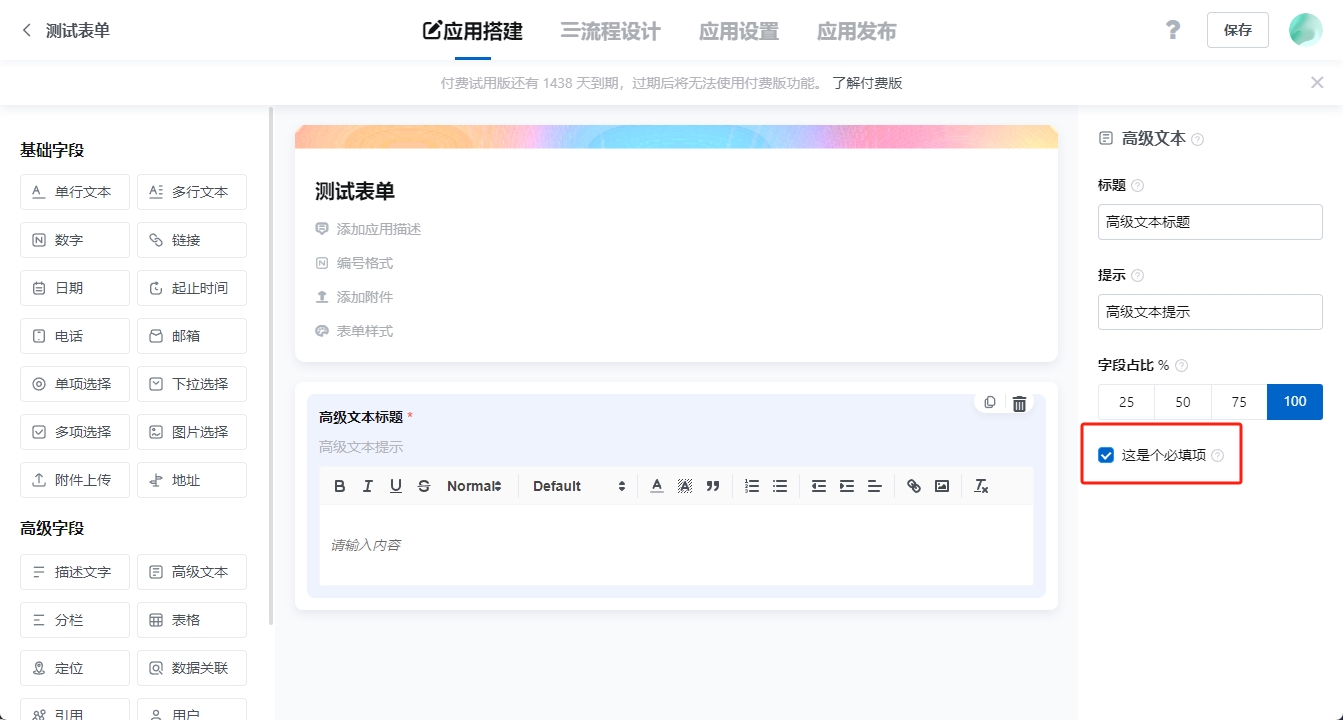This screenshot has width=1343, height=720.
Task: Toggle strikethrough formatting in the editor
Action: pos(423,486)
